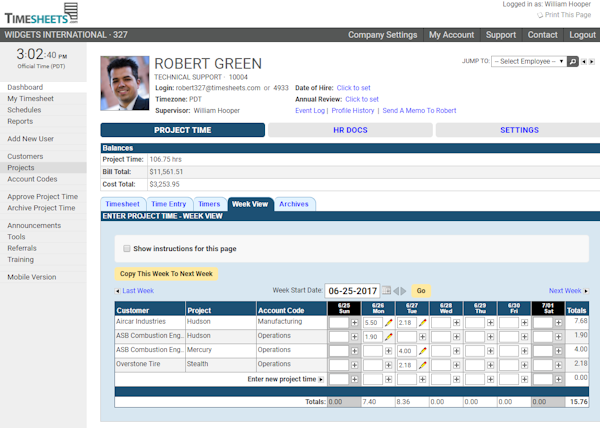The width and height of the screenshot is (600, 428).
Task: Click plus icon for Overstone Tire Saturday
Action: (x=558, y=365)
